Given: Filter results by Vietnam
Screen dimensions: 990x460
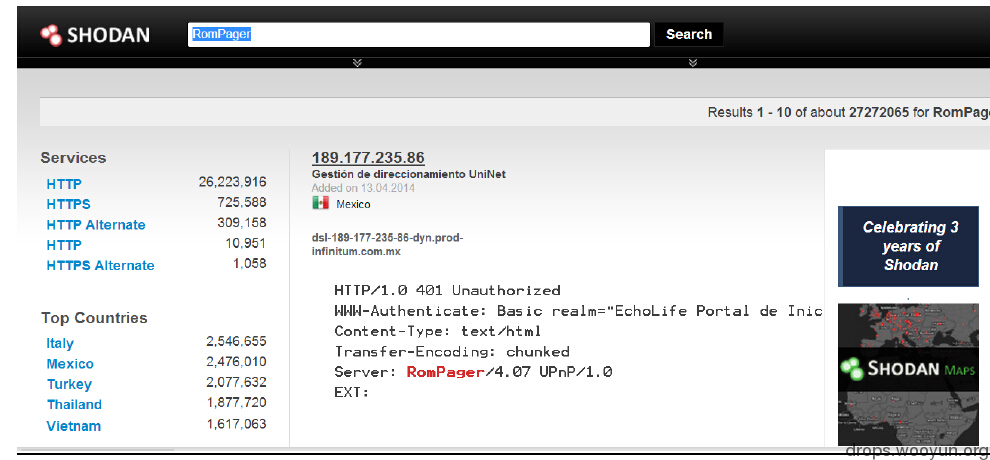Looking at the screenshot, I should (74, 426).
